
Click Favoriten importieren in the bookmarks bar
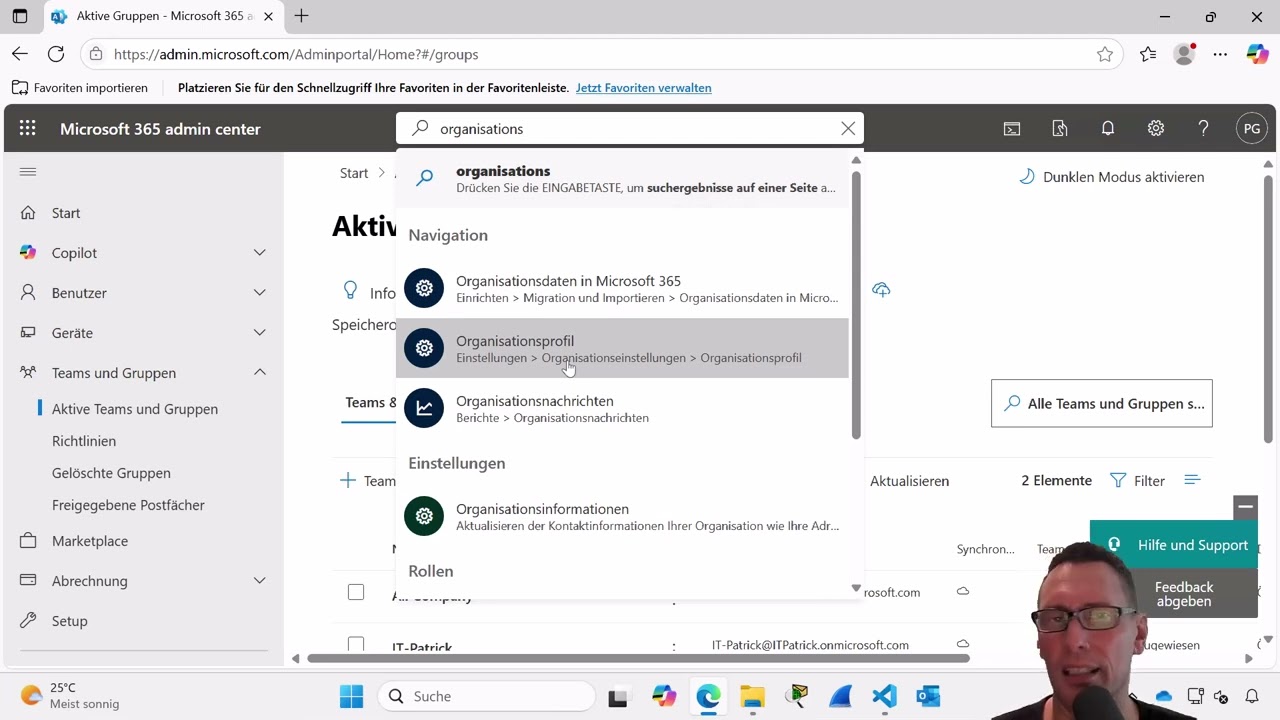coord(79,88)
